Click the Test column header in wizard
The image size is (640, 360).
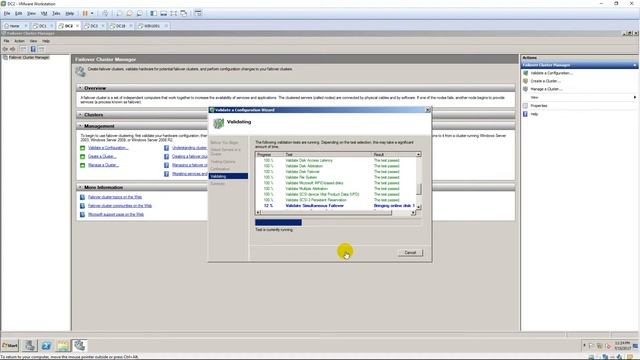click(328, 154)
